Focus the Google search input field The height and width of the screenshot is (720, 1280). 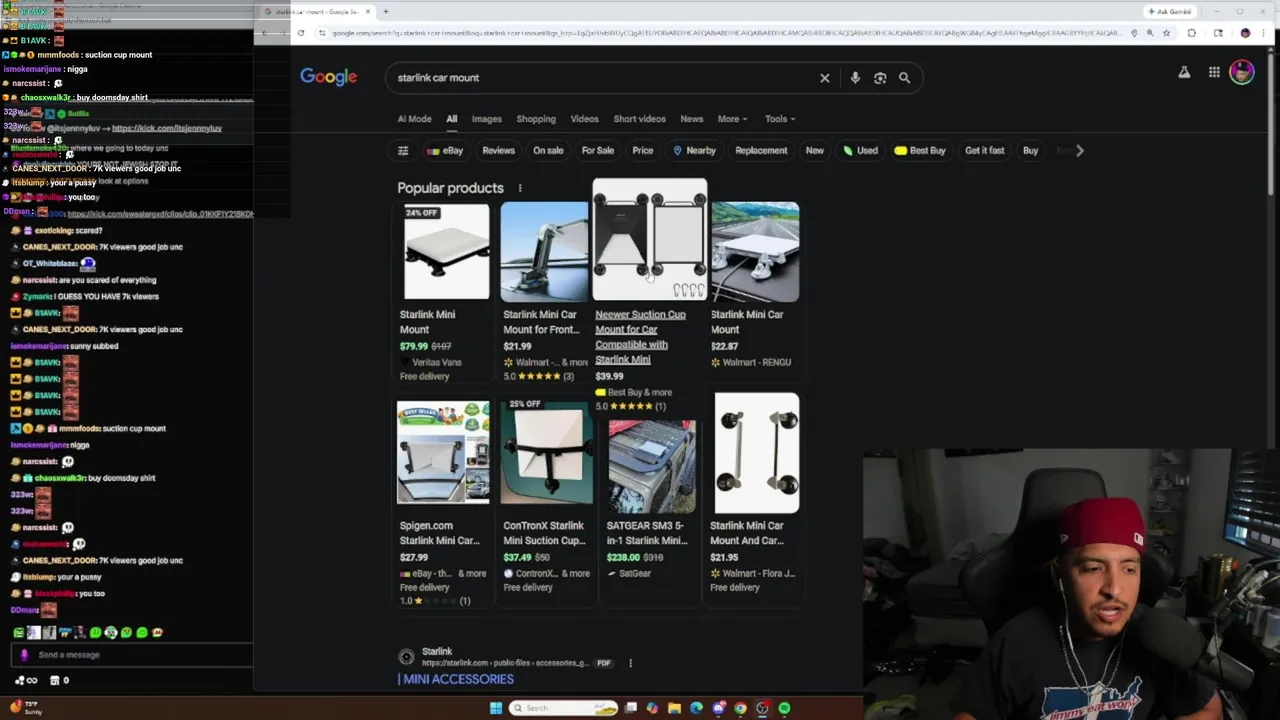600,78
